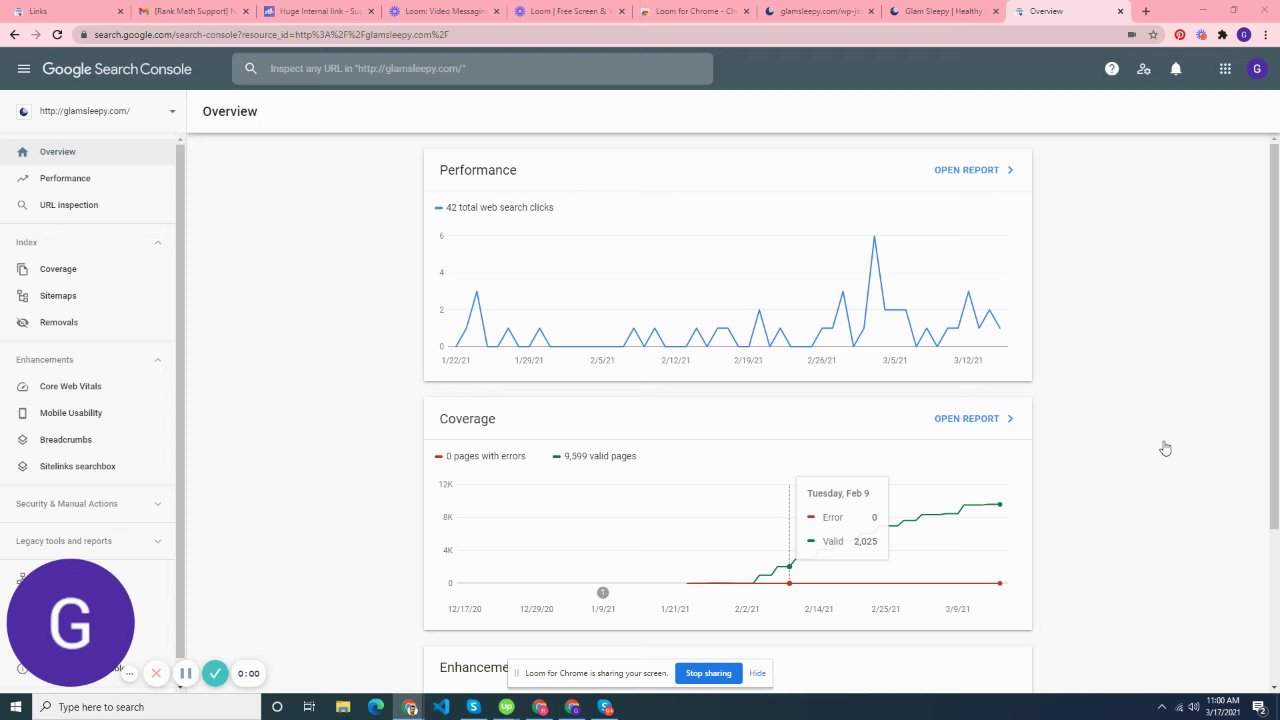
Task: Click the browser address bar URL
Action: (x=270, y=34)
